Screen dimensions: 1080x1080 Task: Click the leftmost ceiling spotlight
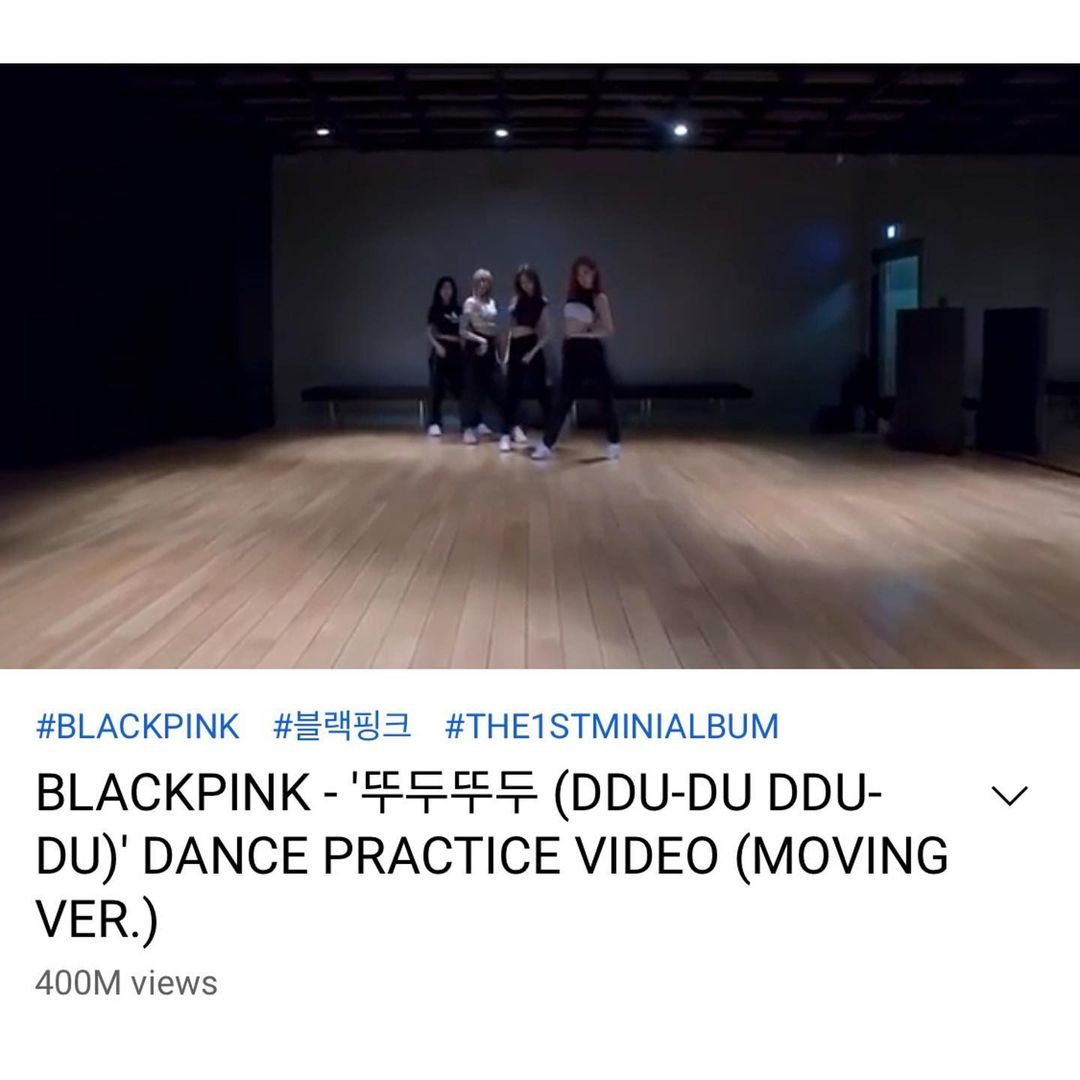click(x=322, y=132)
